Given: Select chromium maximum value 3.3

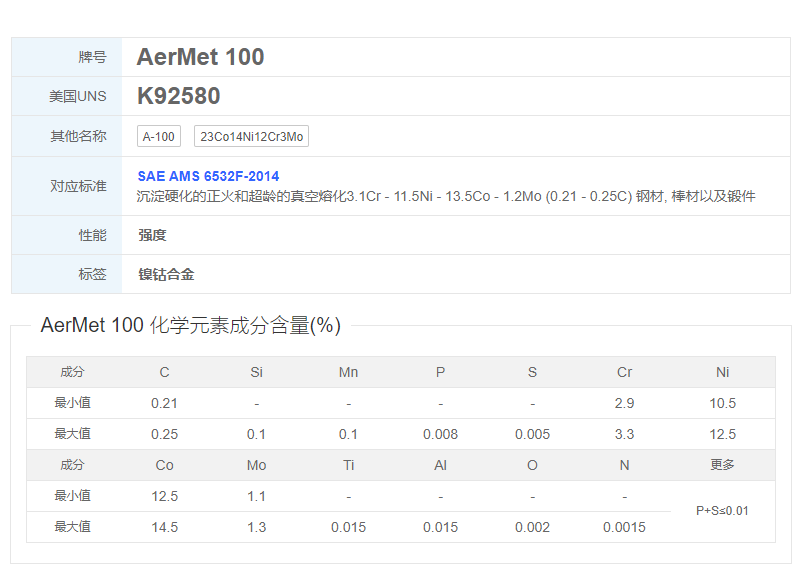Looking at the screenshot, I should coord(624,435).
